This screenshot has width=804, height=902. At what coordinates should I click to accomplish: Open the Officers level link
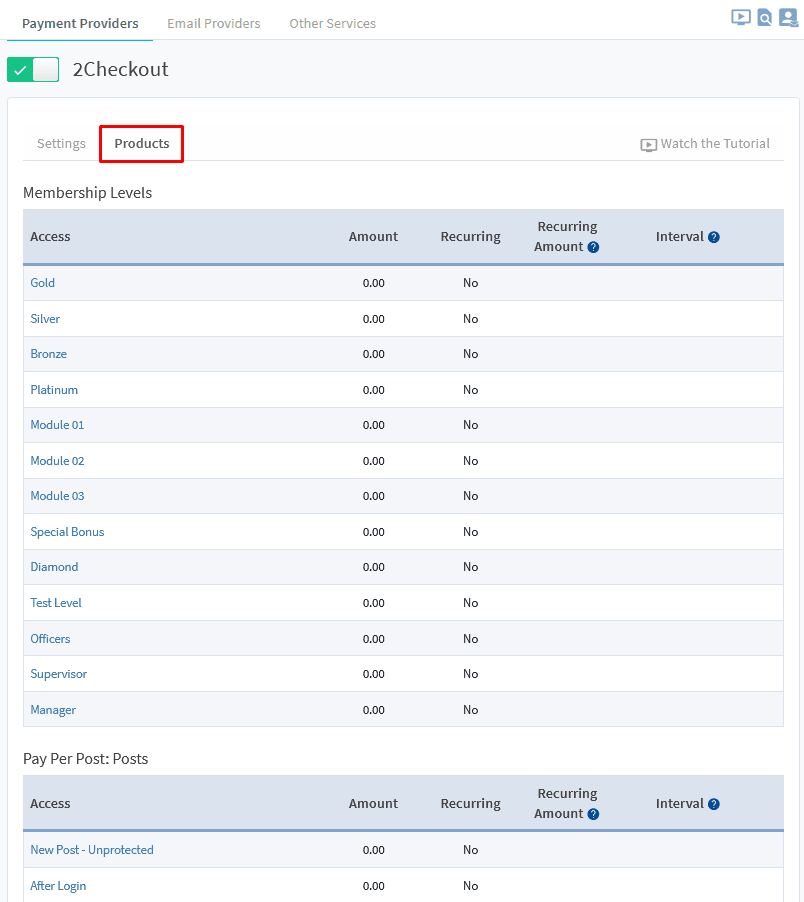pyautogui.click(x=50, y=639)
